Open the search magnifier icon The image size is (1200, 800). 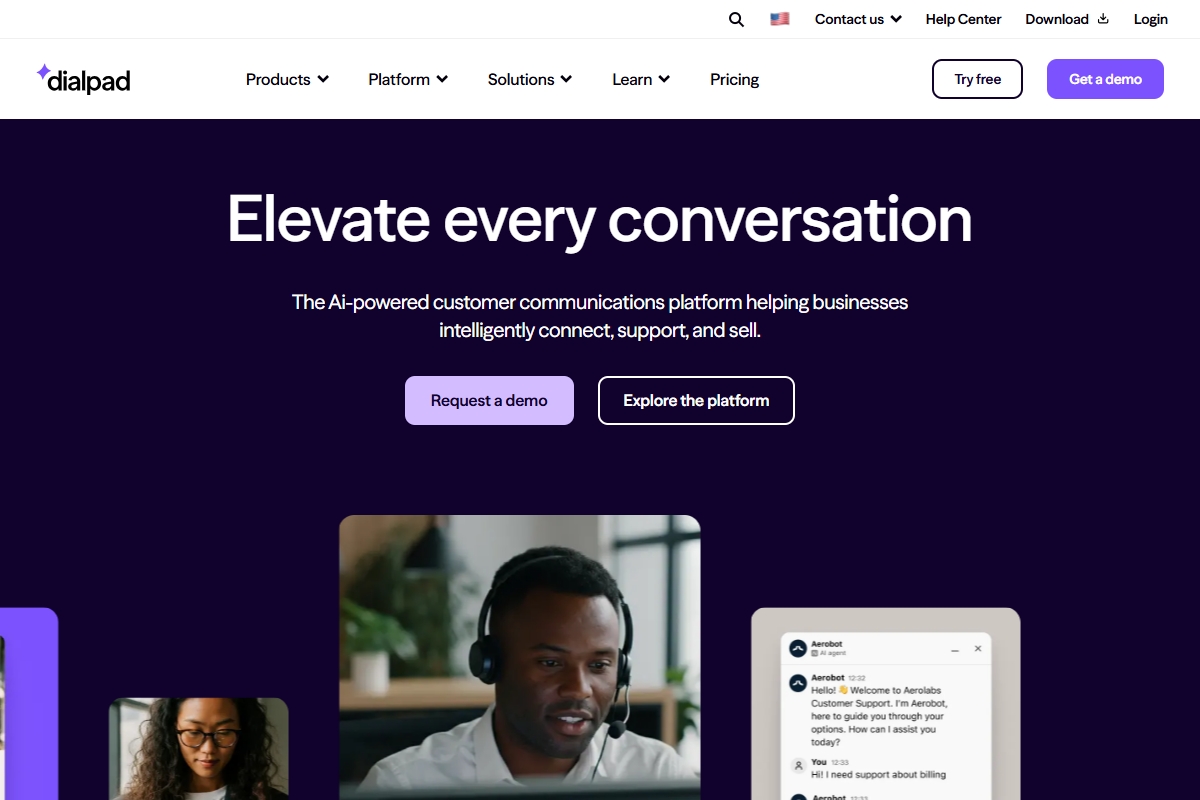pos(736,19)
